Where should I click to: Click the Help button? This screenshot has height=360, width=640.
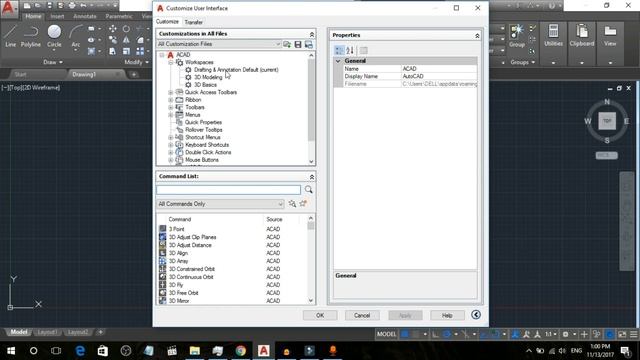point(447,315)
